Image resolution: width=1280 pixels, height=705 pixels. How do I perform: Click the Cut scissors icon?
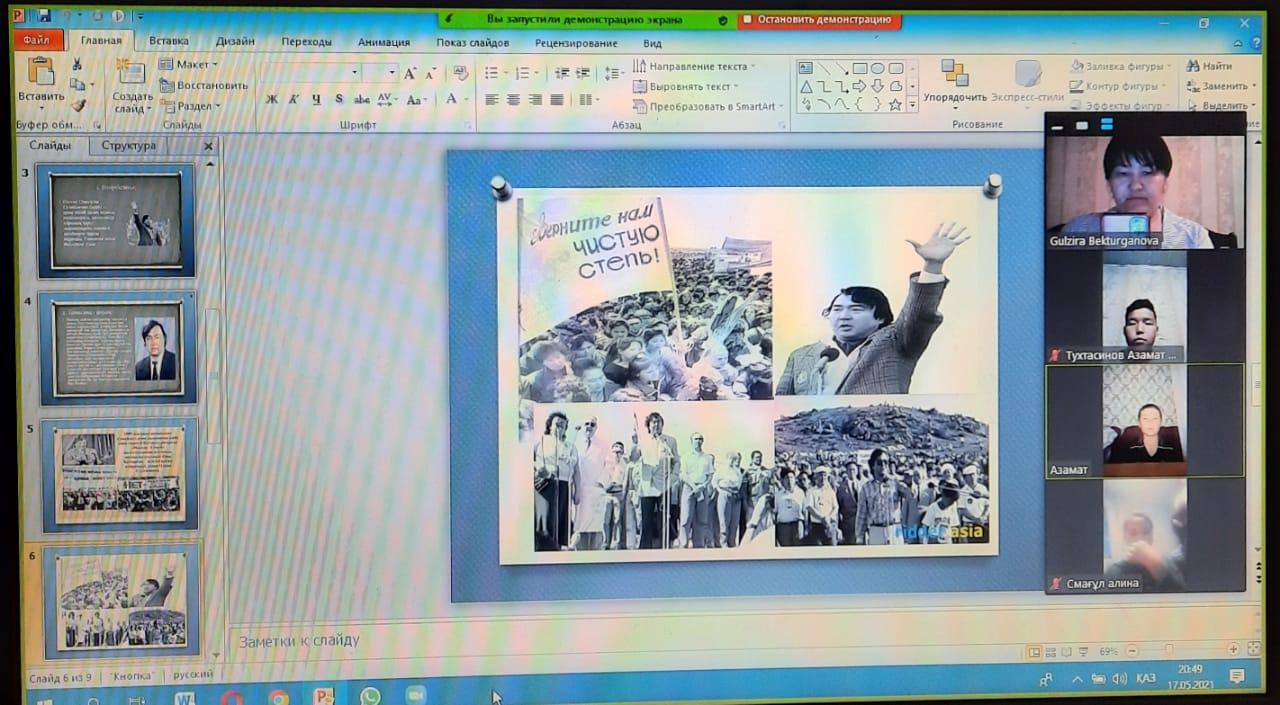coord(77,64)
